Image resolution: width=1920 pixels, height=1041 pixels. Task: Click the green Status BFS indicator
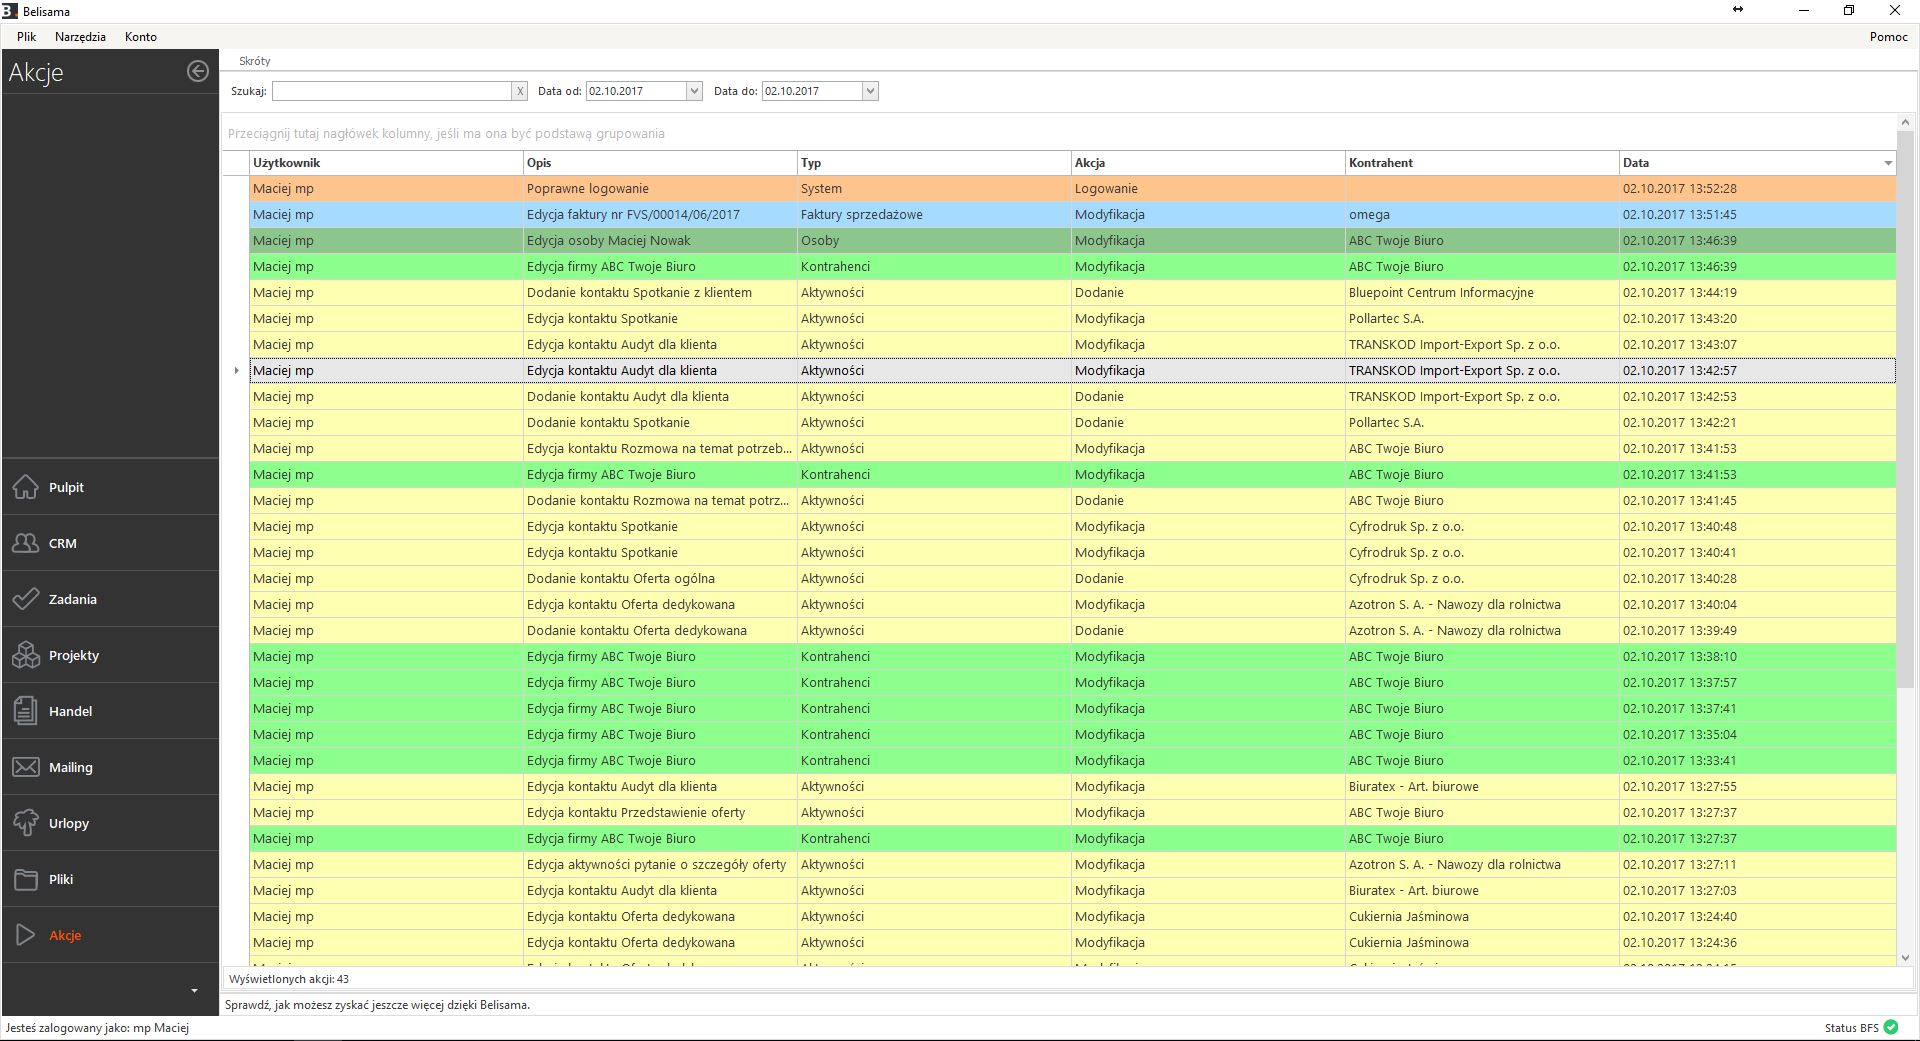[1890, 1027]
